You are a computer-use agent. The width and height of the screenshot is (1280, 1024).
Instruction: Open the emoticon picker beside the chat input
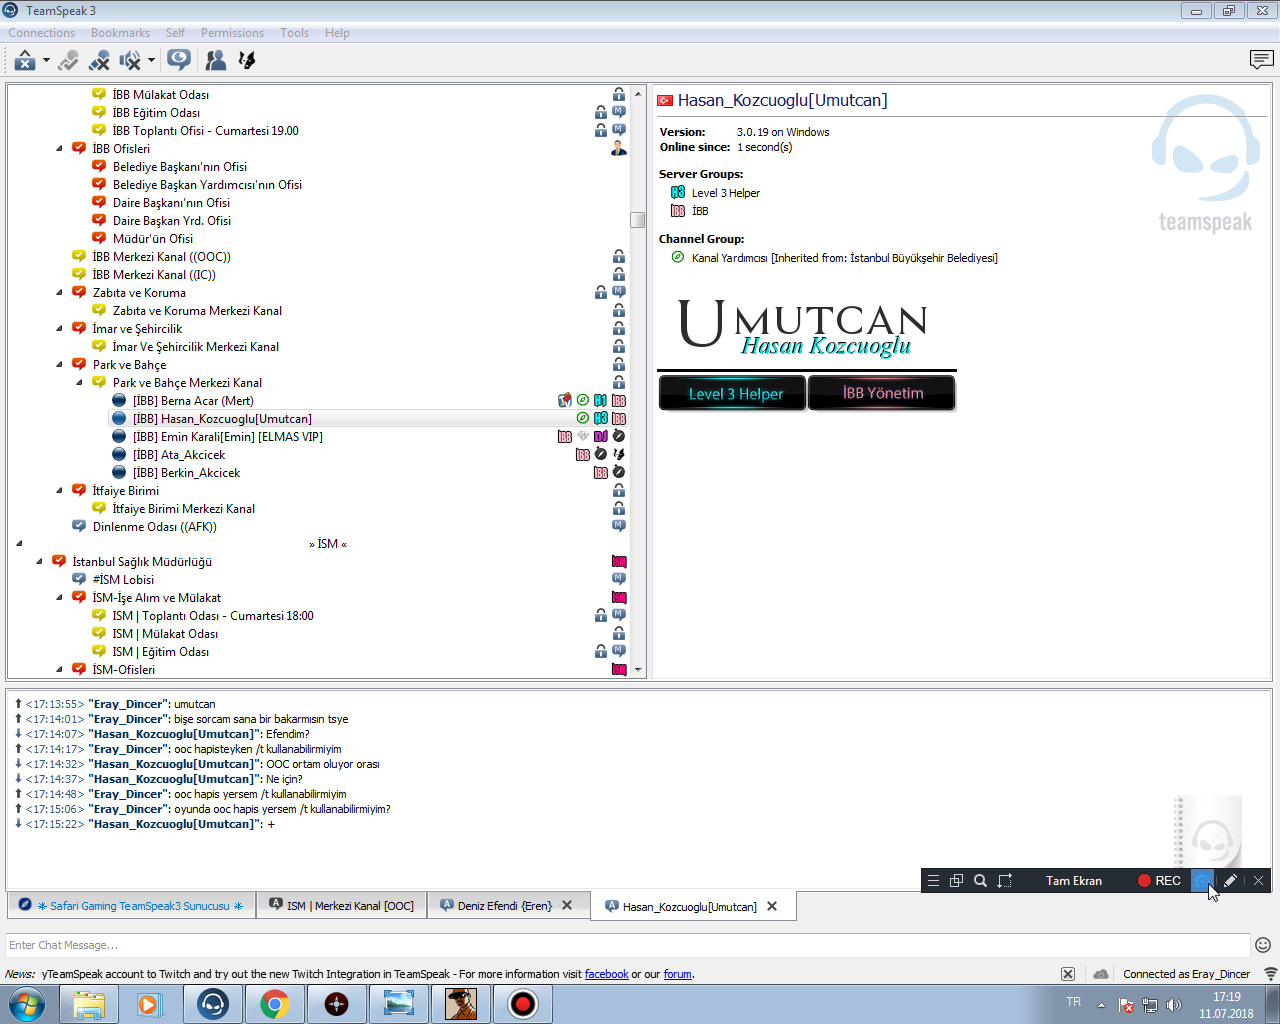(1263, 945)
